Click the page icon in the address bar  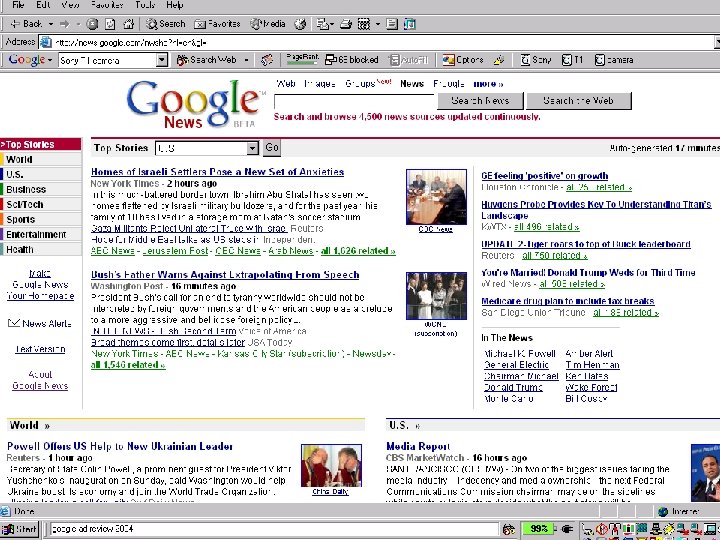[x=45, y=42]
